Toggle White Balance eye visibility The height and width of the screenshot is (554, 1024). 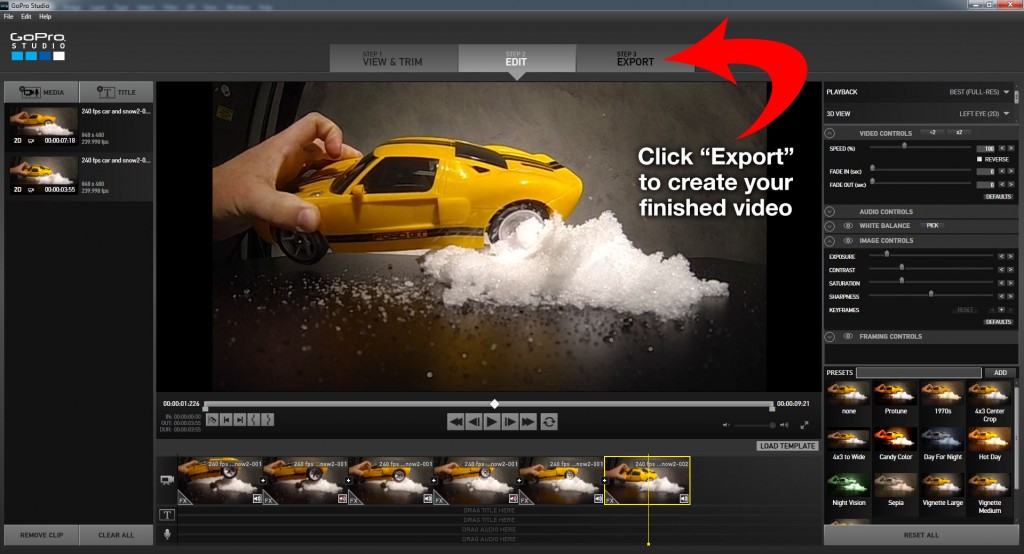[848, 226]
